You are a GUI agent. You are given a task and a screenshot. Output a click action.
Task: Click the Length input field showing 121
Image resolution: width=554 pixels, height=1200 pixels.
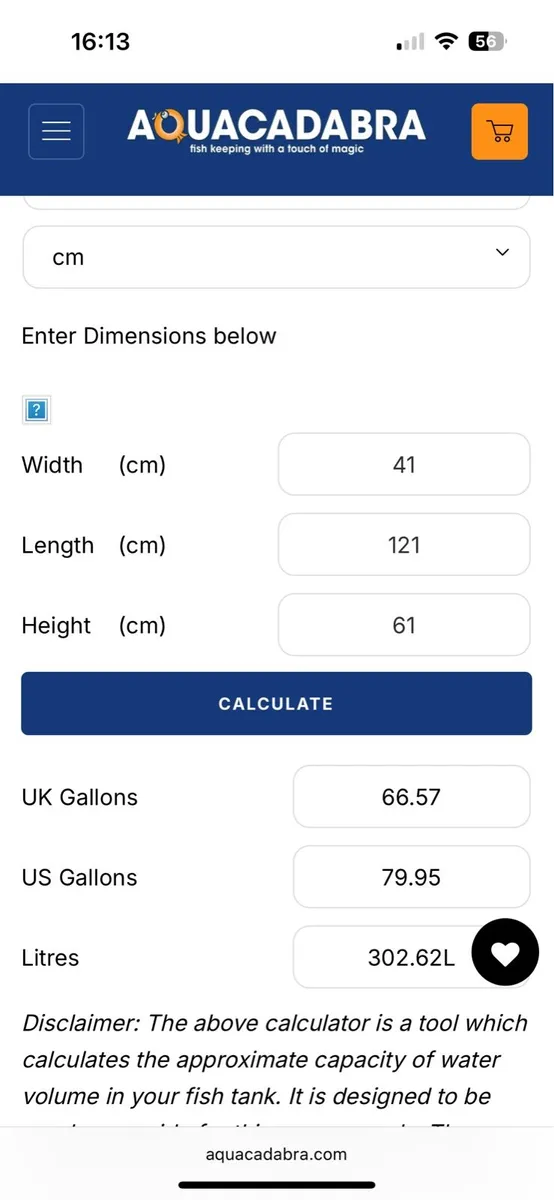404,545
